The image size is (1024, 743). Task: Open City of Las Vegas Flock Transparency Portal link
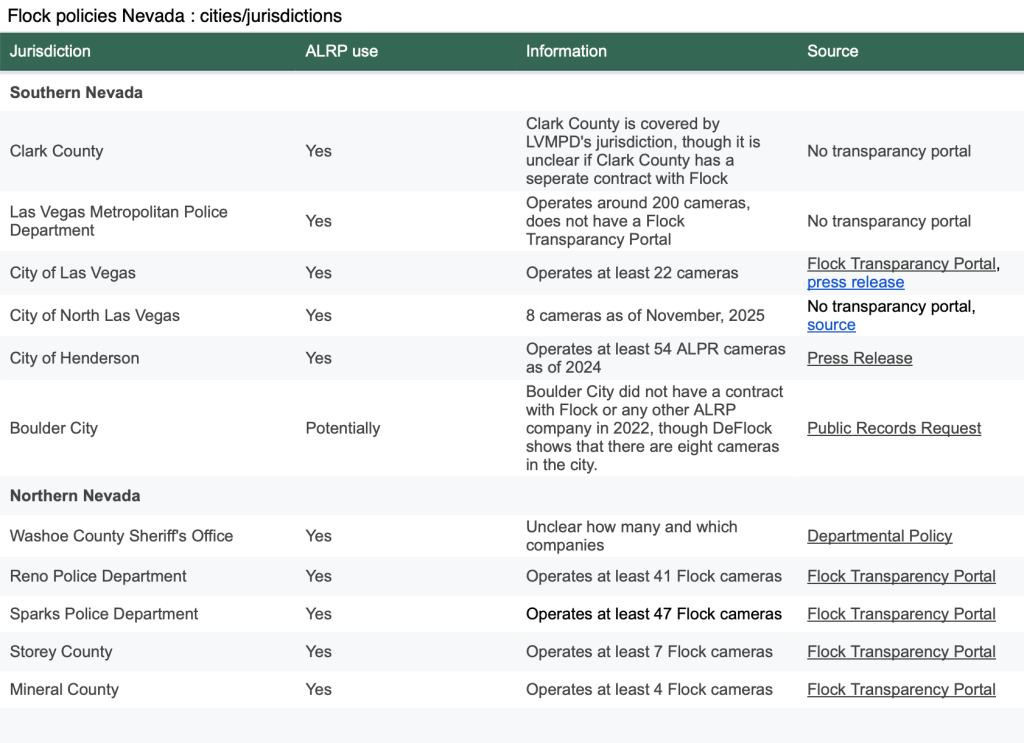tap(902, 264)
